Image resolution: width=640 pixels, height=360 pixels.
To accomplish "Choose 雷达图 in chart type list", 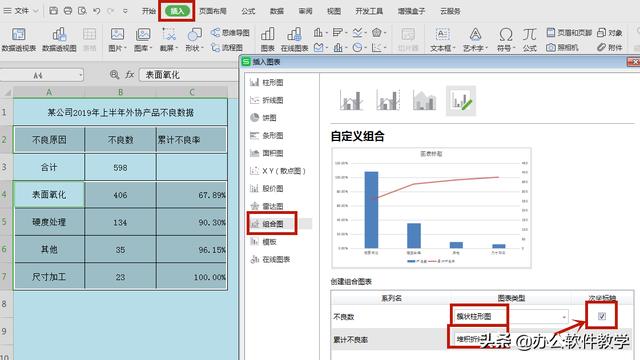I will tap(267, 206).
